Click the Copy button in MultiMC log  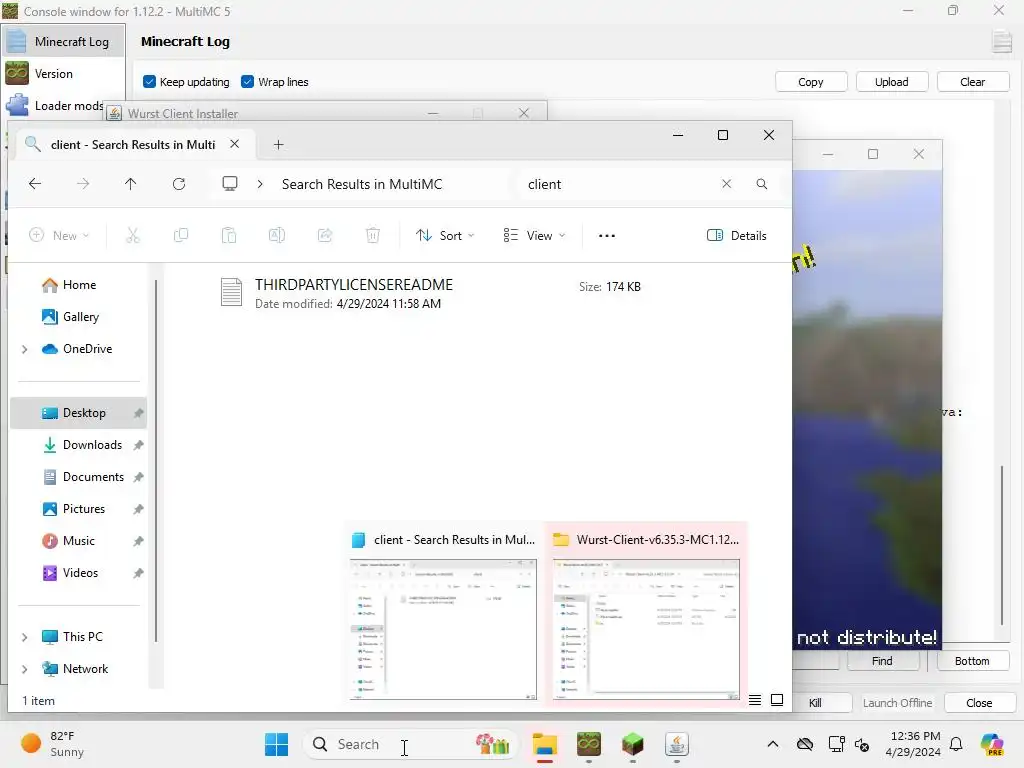coord(810,82)
